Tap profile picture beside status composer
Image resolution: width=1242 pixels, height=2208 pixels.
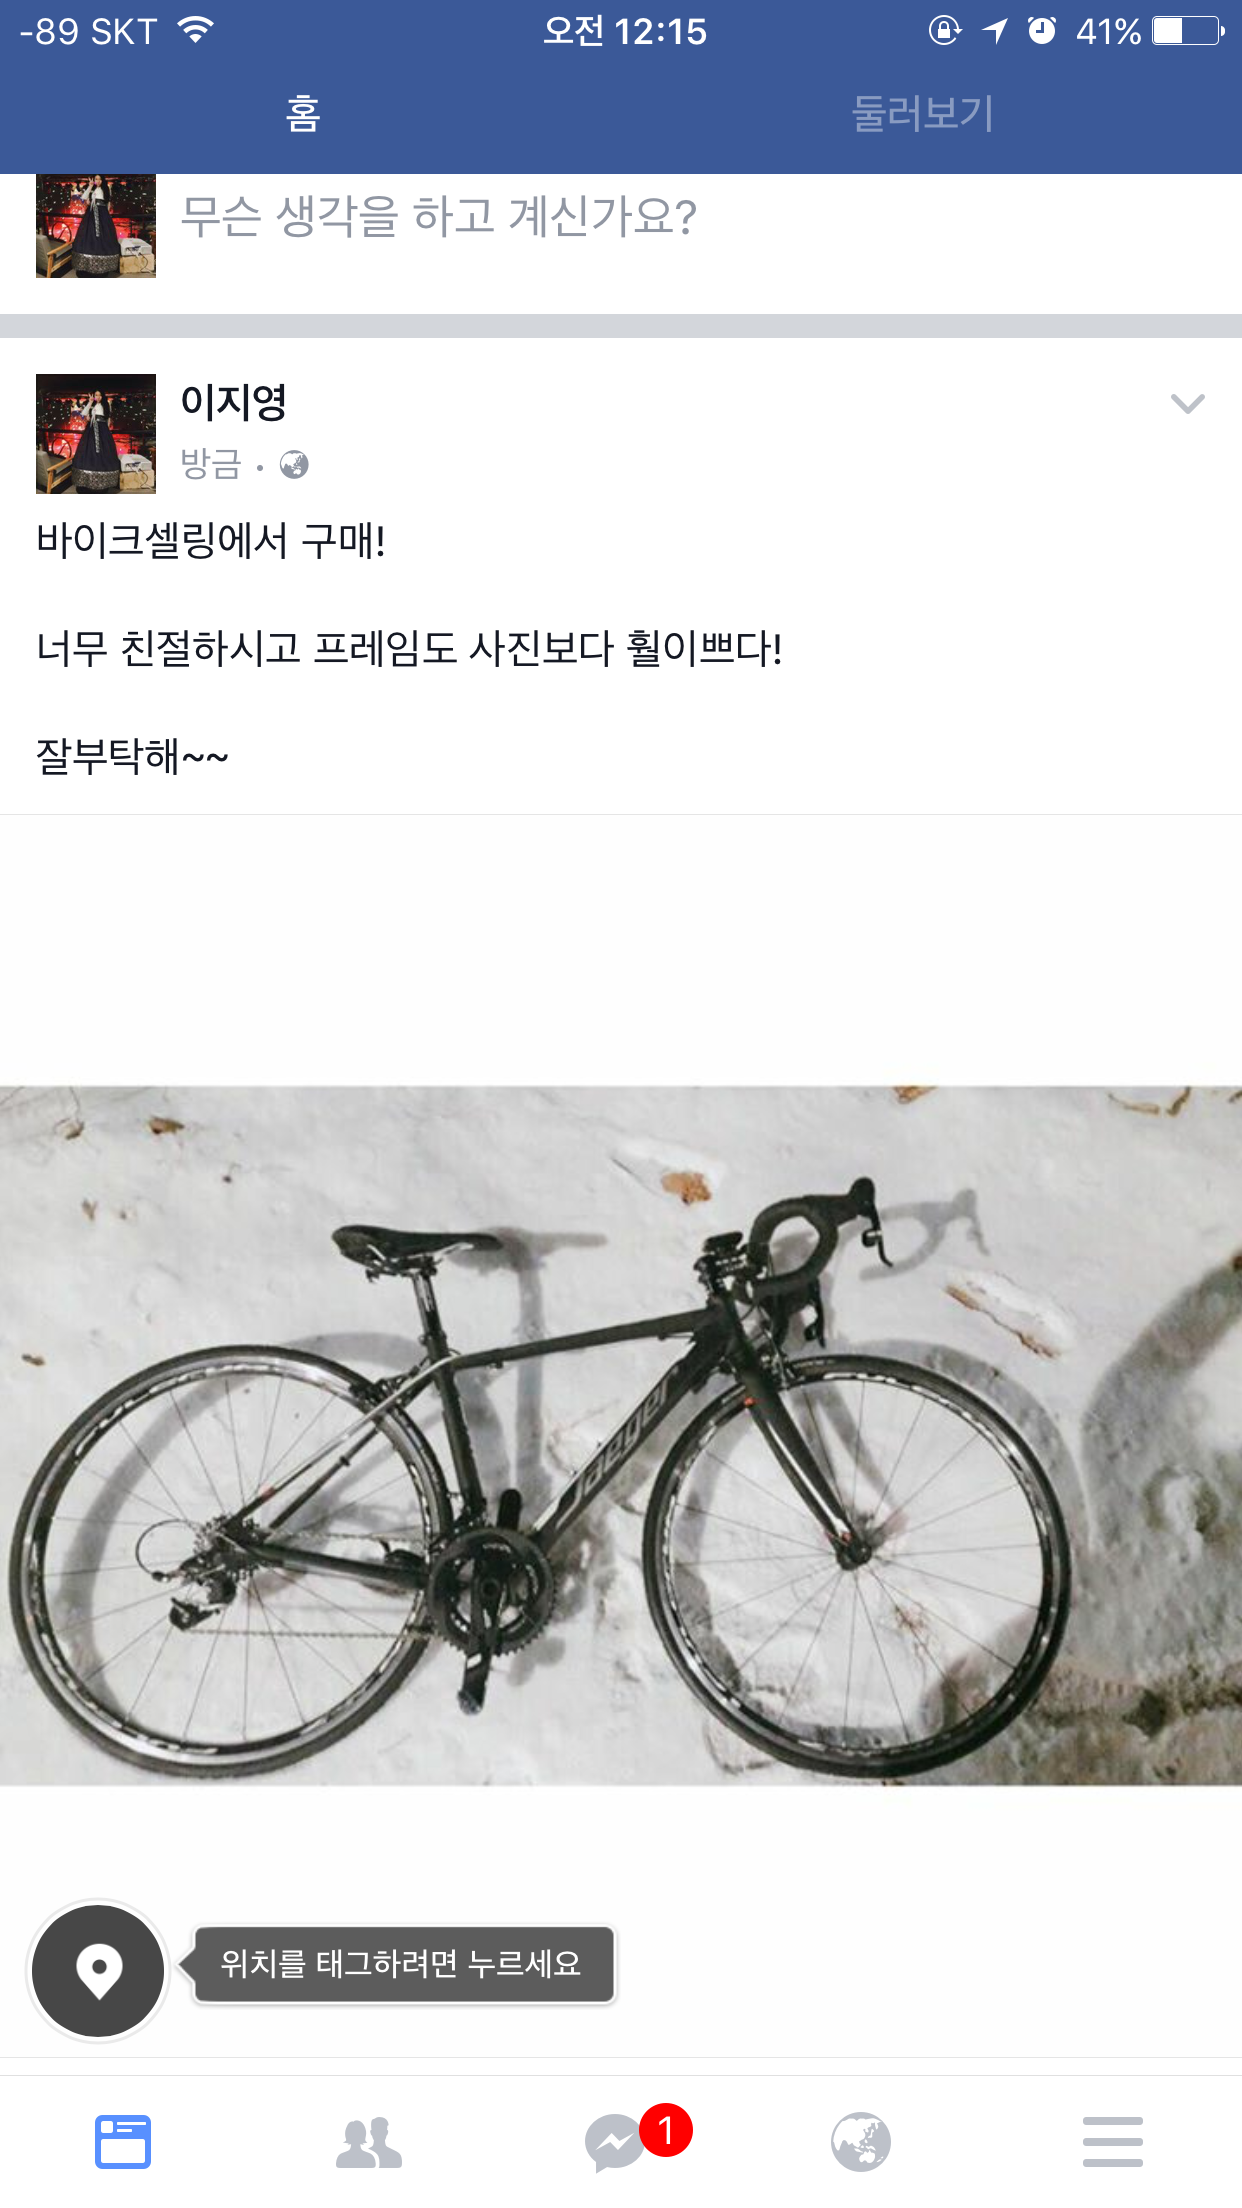96,226
